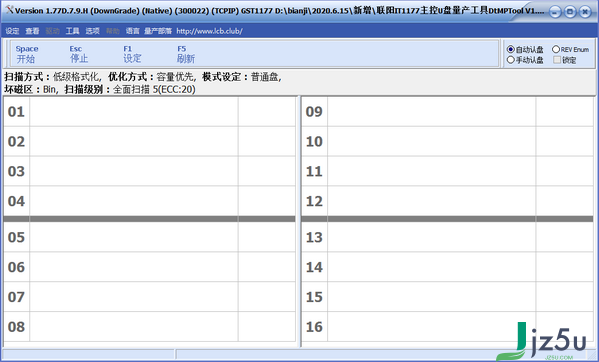Open the http://www.lcb.club/ link
The height and width of the screenshot is (362, 599).
(x=209, y=31)
